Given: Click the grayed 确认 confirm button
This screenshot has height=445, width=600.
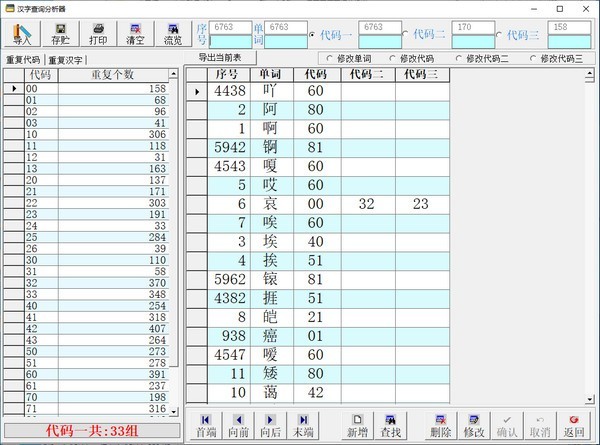Looking at the screenshot, I should pos(507,426).
